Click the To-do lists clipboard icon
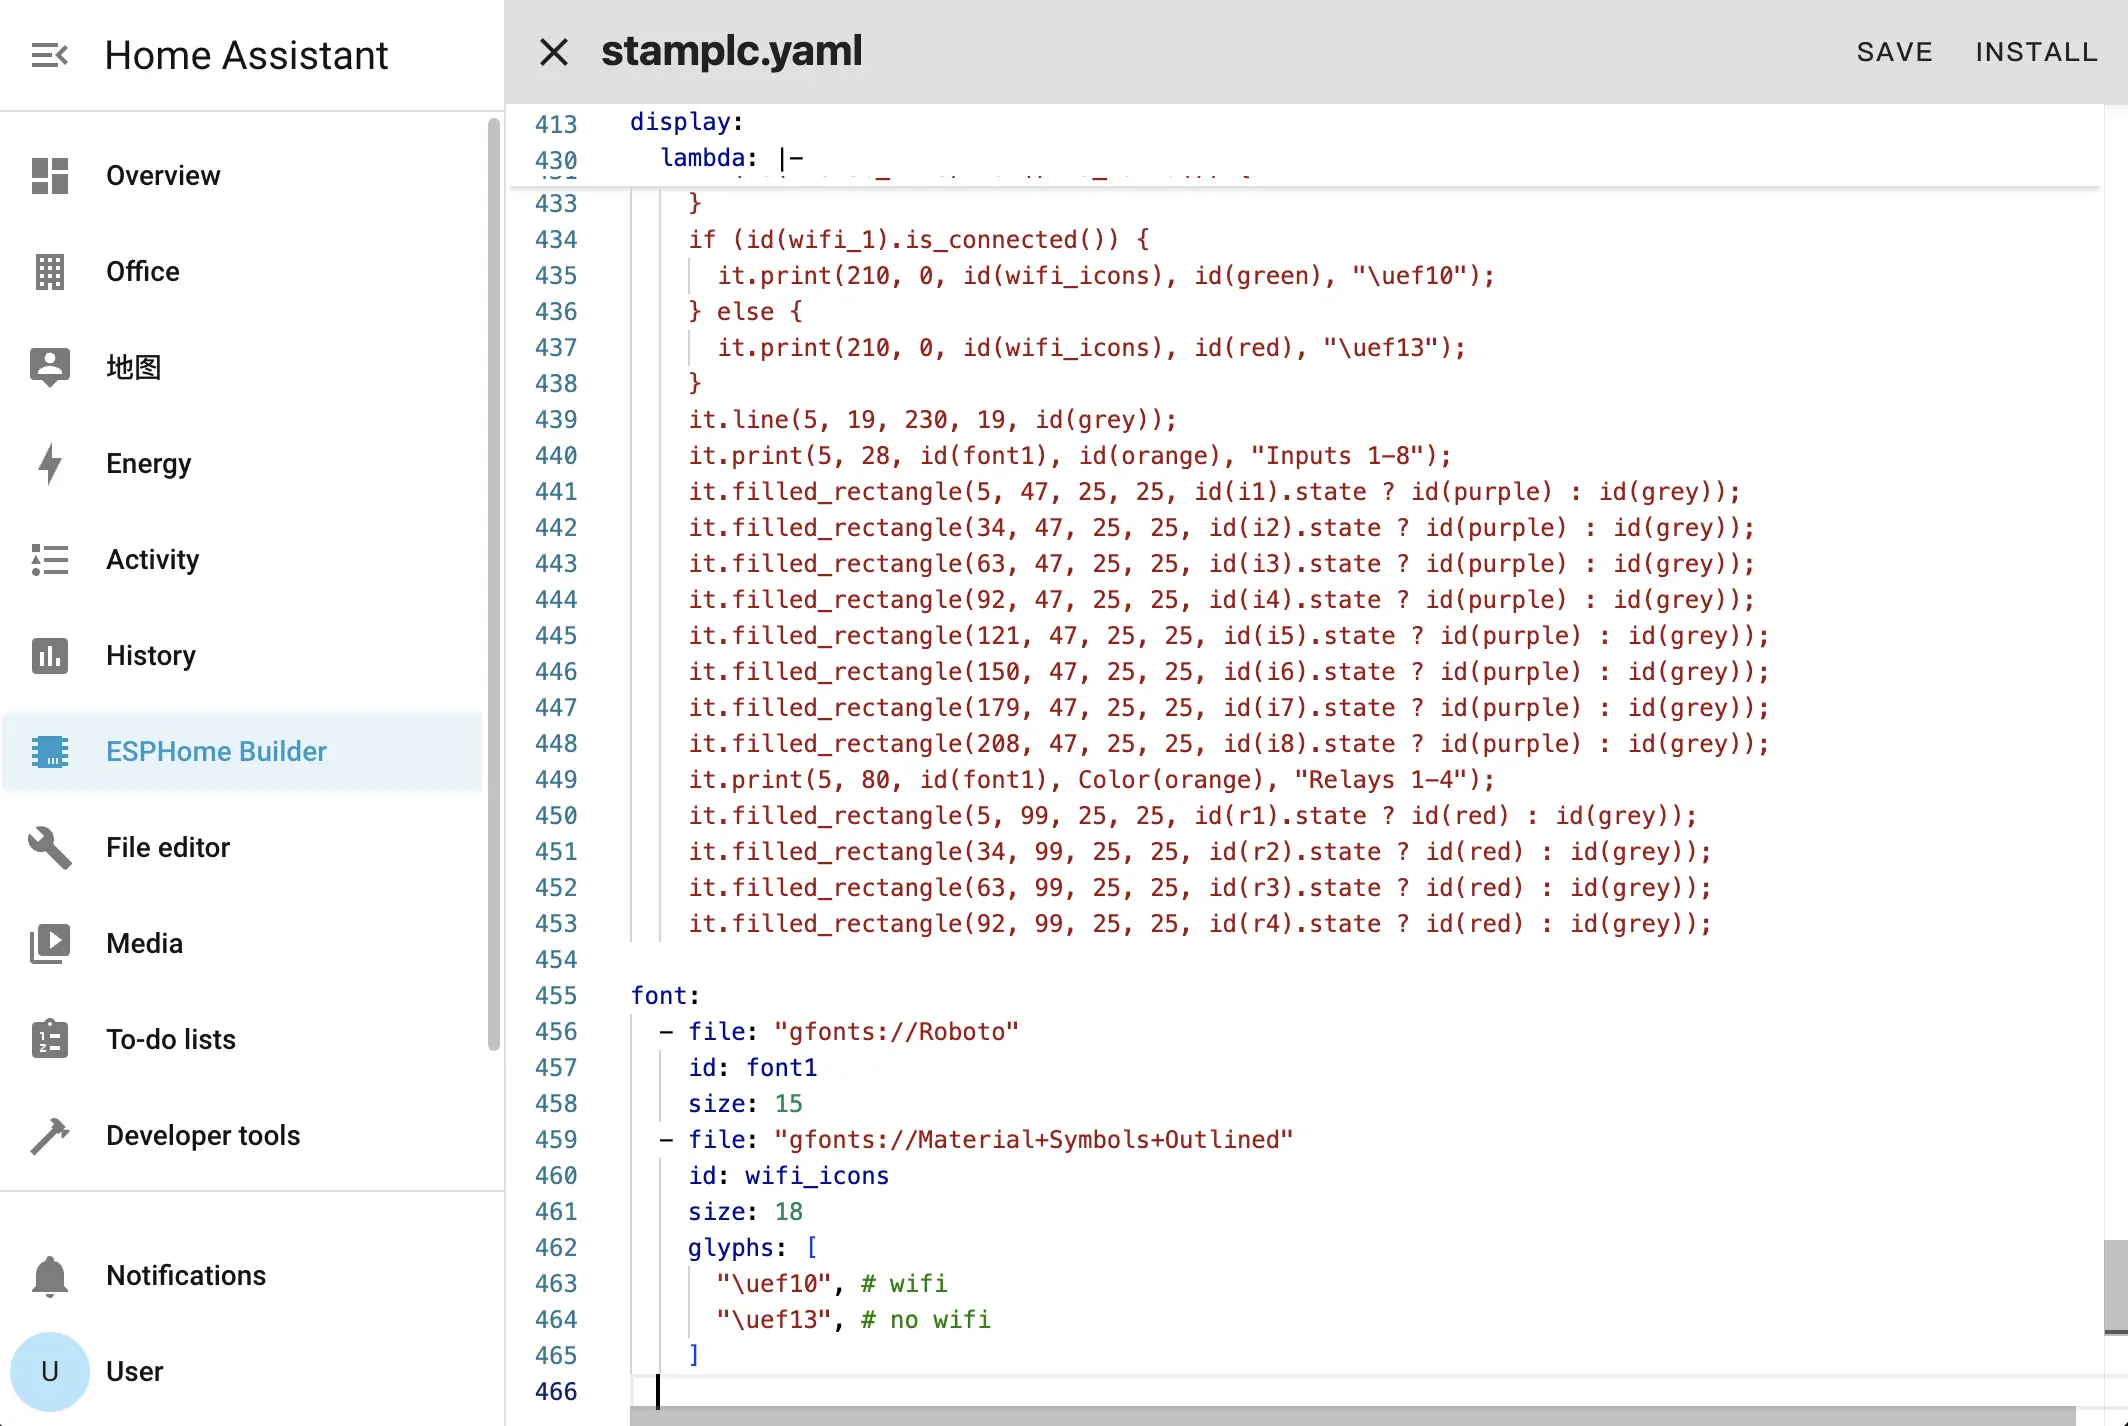 point(49,1040)
